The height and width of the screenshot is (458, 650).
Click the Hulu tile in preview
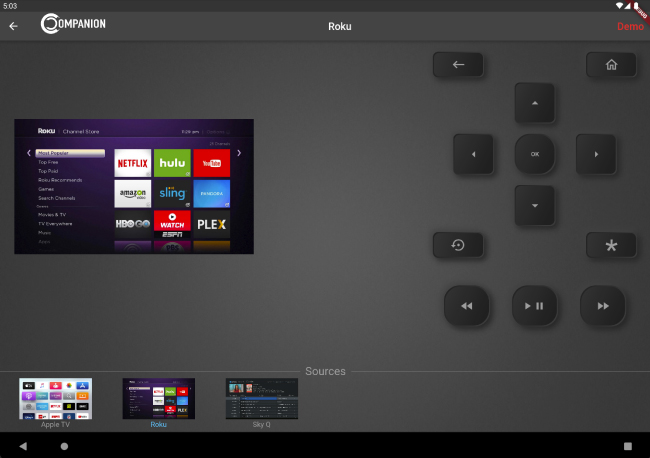172,163
